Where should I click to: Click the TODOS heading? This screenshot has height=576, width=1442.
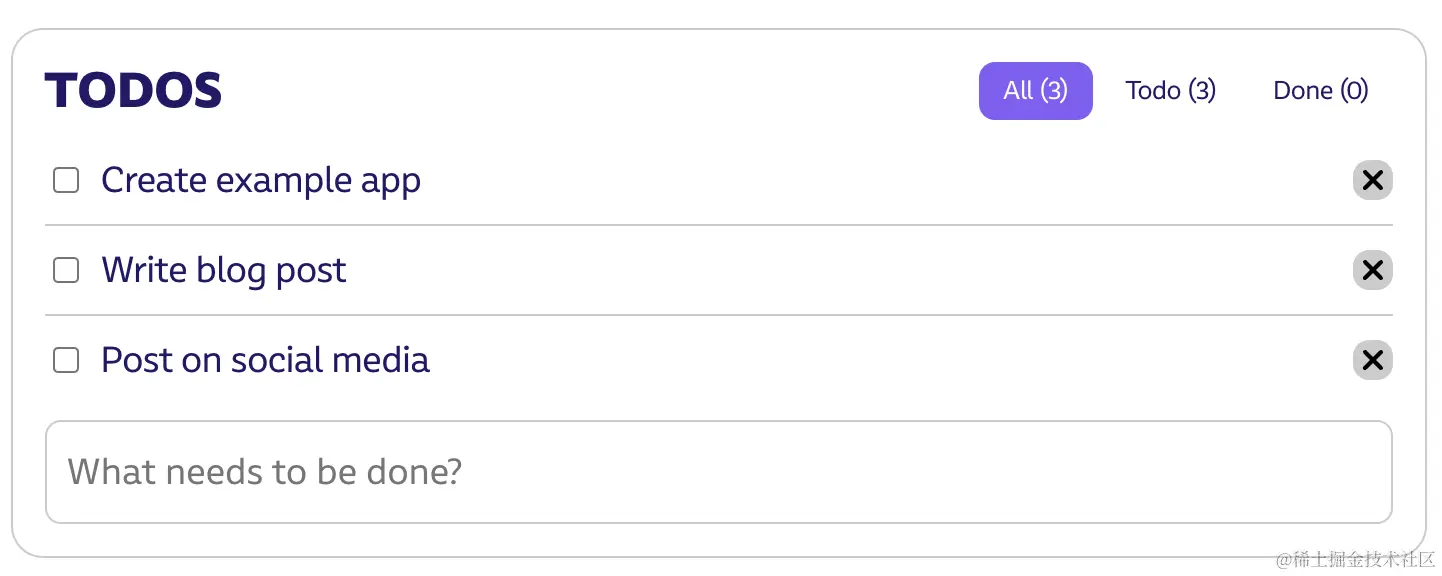click(x=133, y=91)
